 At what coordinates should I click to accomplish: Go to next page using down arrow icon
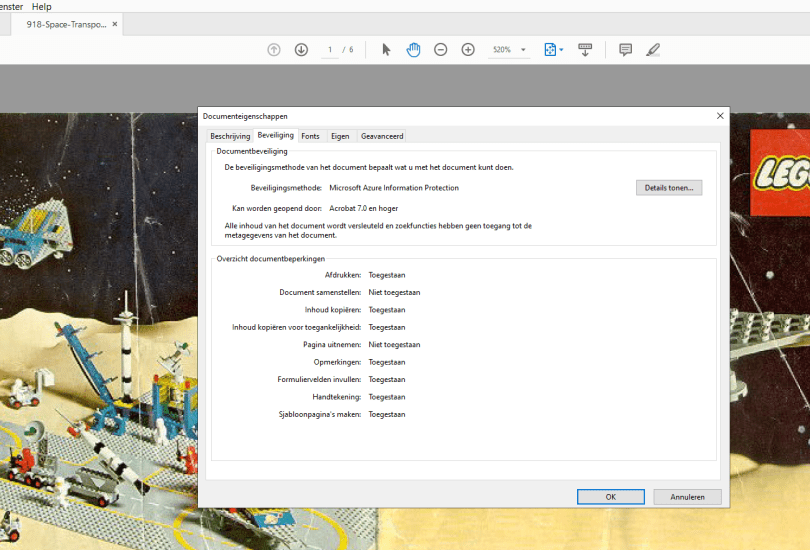click(x=301, y=50)
